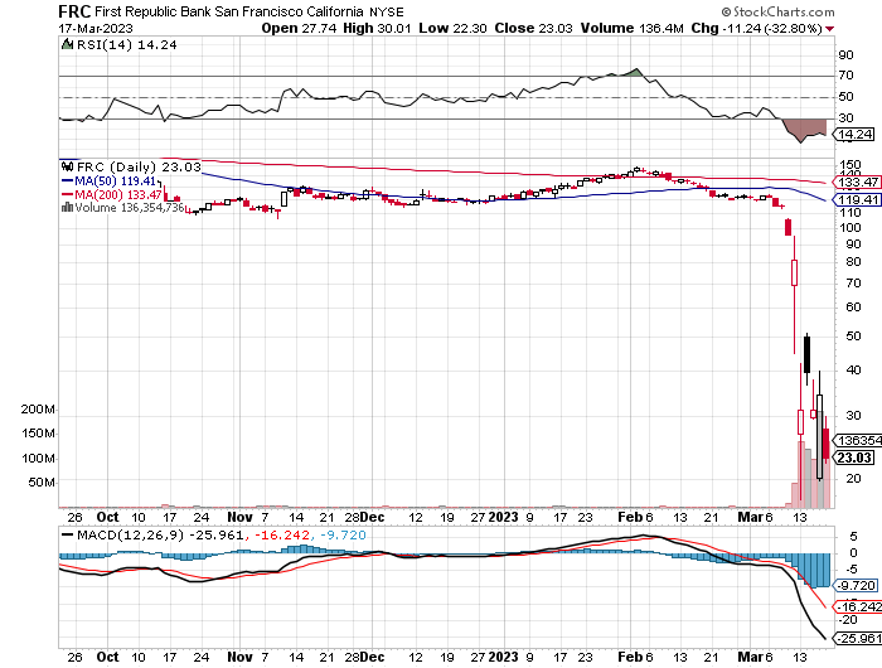
Task: Click the 133.47 MA(200) price axis tag
Action: point(858,183)
